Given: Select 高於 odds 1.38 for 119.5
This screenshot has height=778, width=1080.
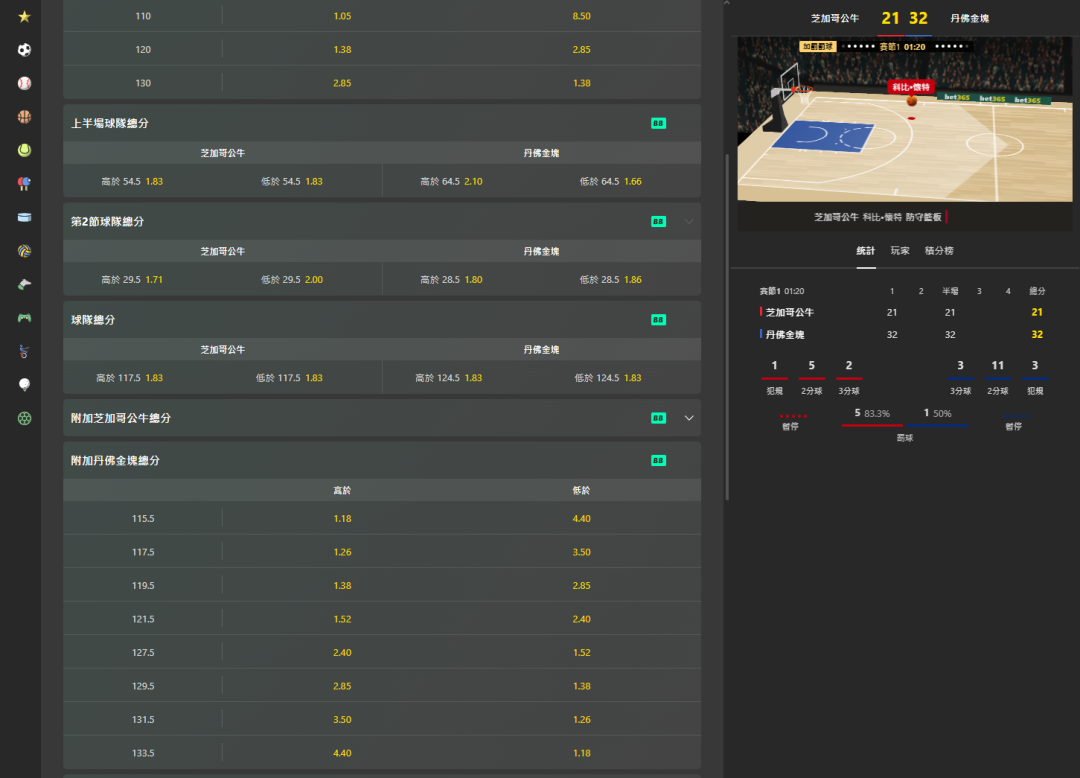Looking at the screenshot, I should (x=342, y=585).
